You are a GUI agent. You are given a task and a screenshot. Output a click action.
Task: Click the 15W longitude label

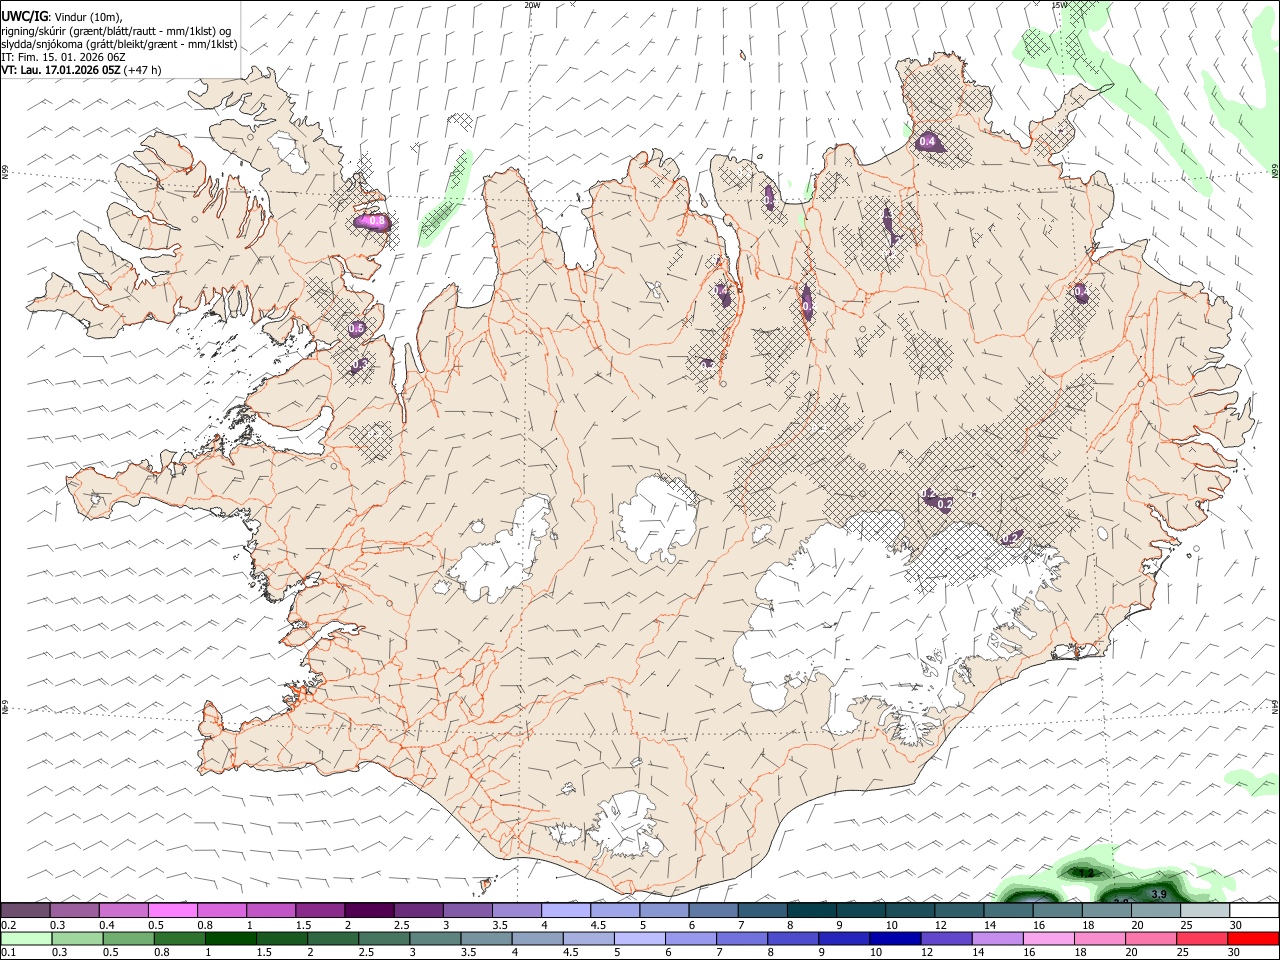click(1059, 5)
